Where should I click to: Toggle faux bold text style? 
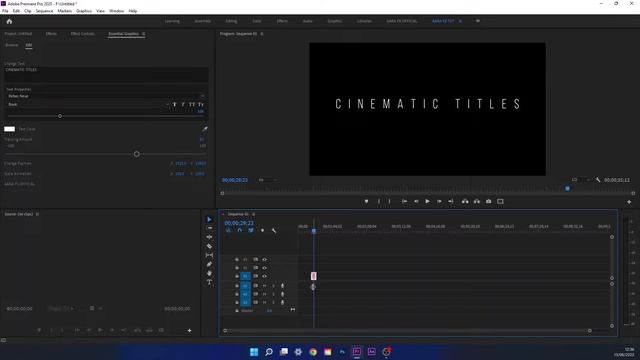tap(175, 104)
